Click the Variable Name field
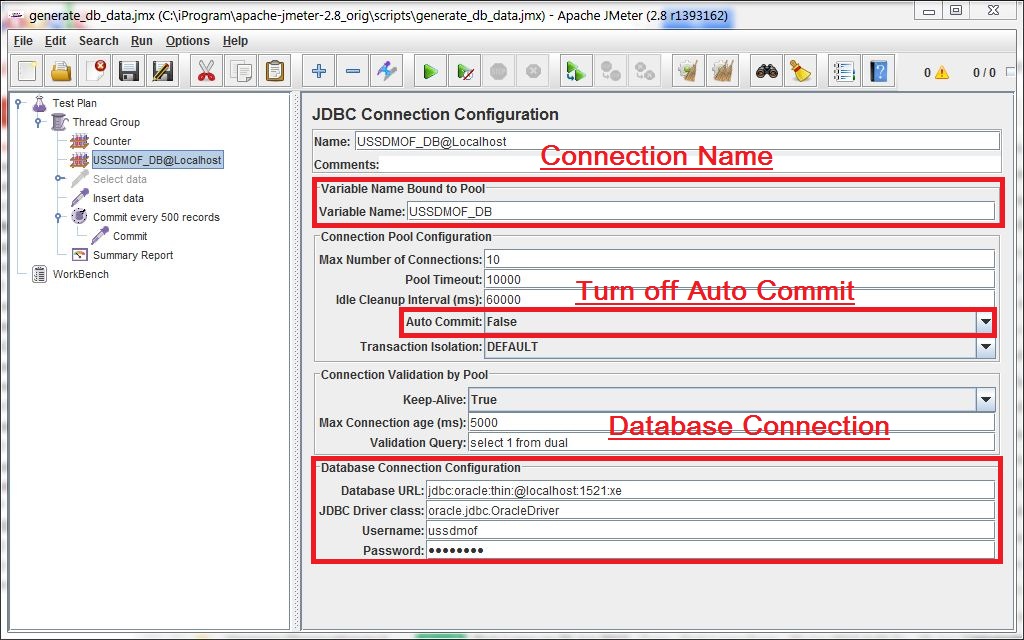Screen dimensions: 1024x640 pyautogui.click(x=701, y=212)
